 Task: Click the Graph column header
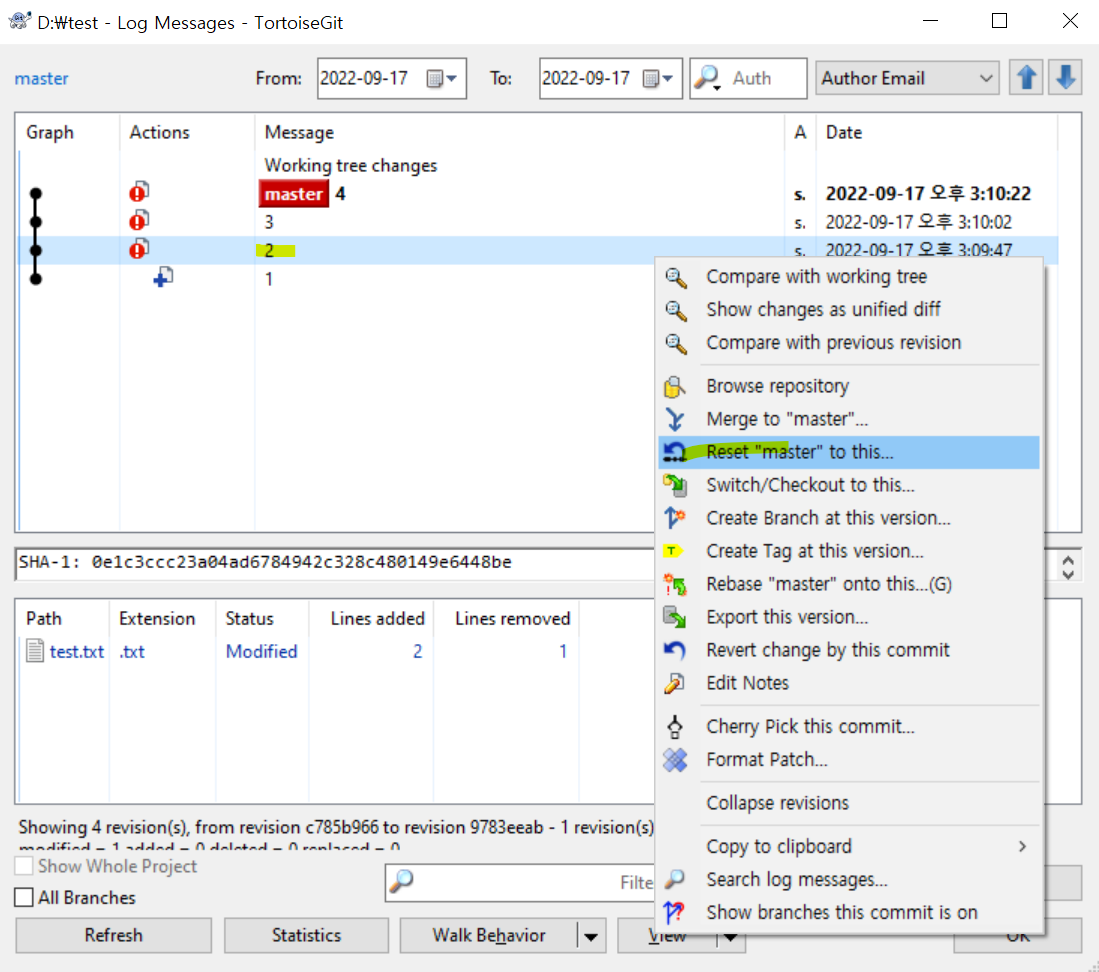point(68,132)
